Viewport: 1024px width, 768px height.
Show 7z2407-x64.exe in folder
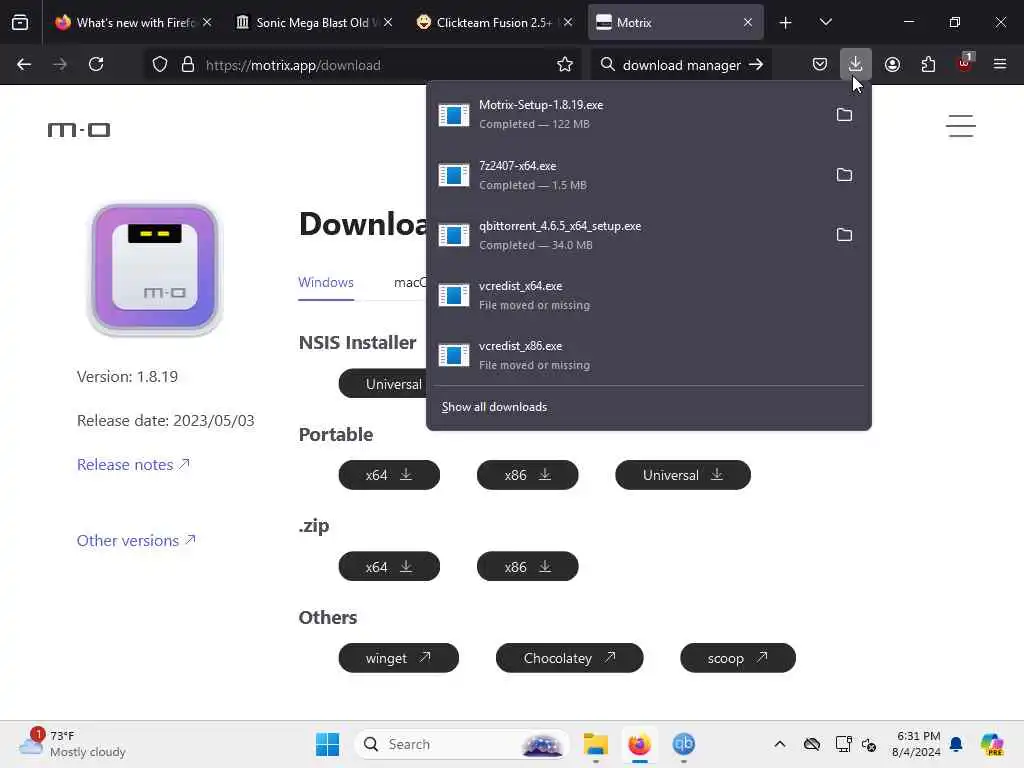pyautogui.click(x=844, y=175)
